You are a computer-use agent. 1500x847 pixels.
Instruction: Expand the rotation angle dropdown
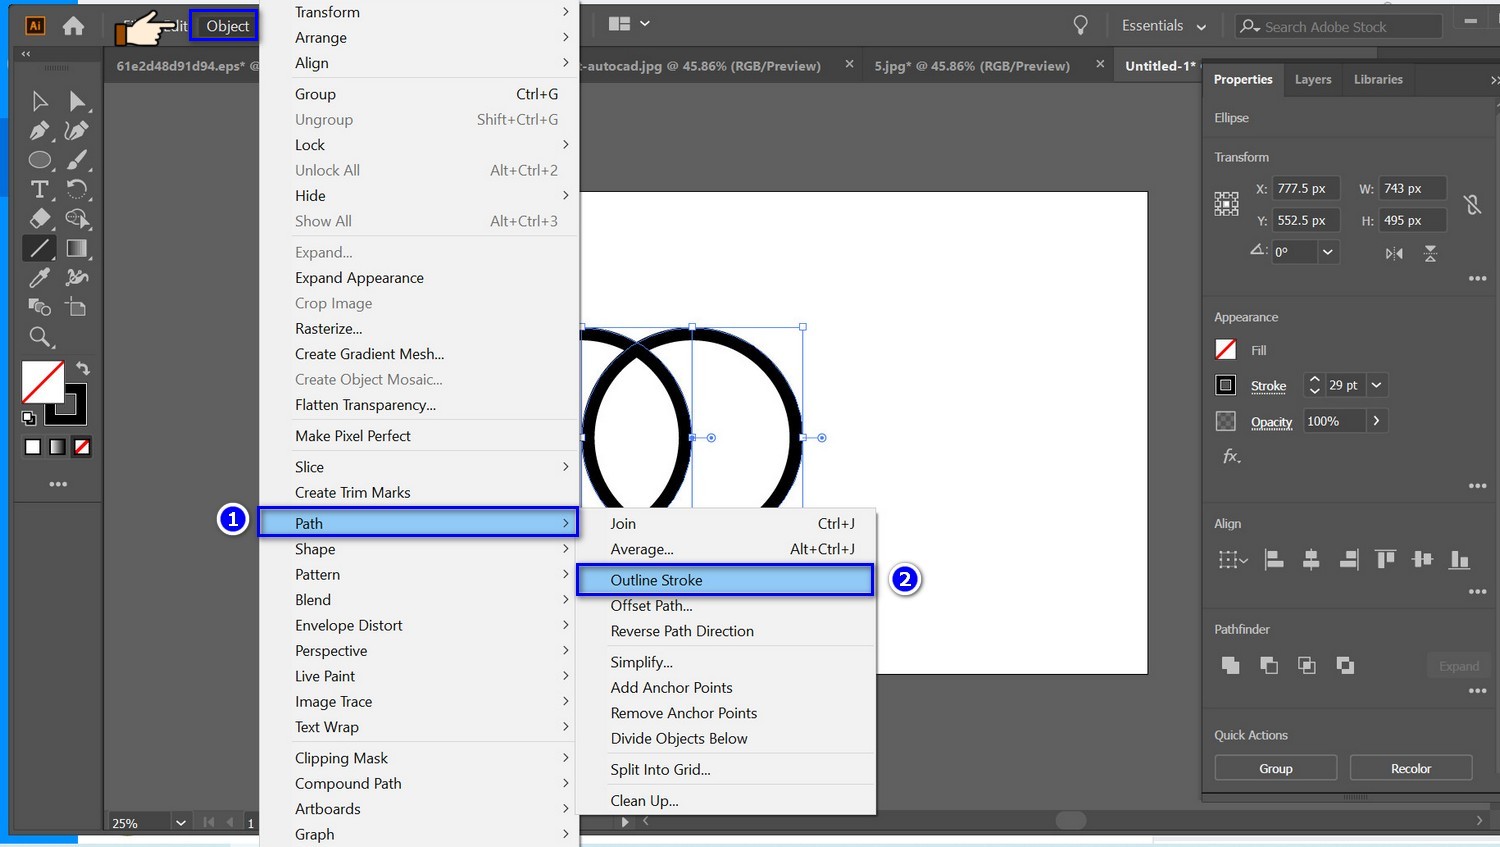click(x=1328, y=252)
